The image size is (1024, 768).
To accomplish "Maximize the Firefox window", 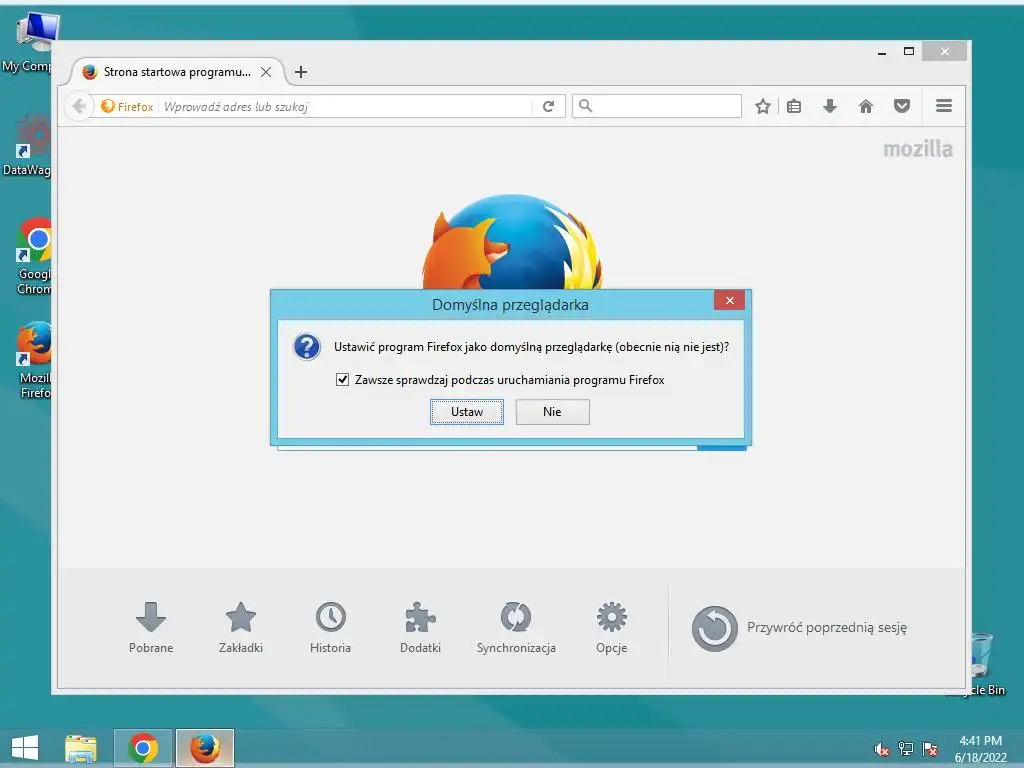I will coord(908,52).
